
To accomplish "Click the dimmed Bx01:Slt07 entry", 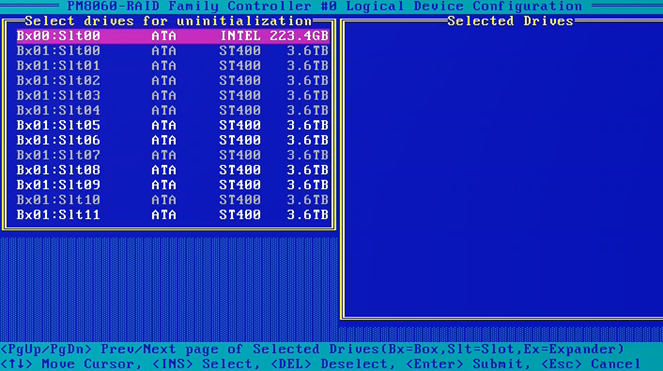I will click(173, 155).
